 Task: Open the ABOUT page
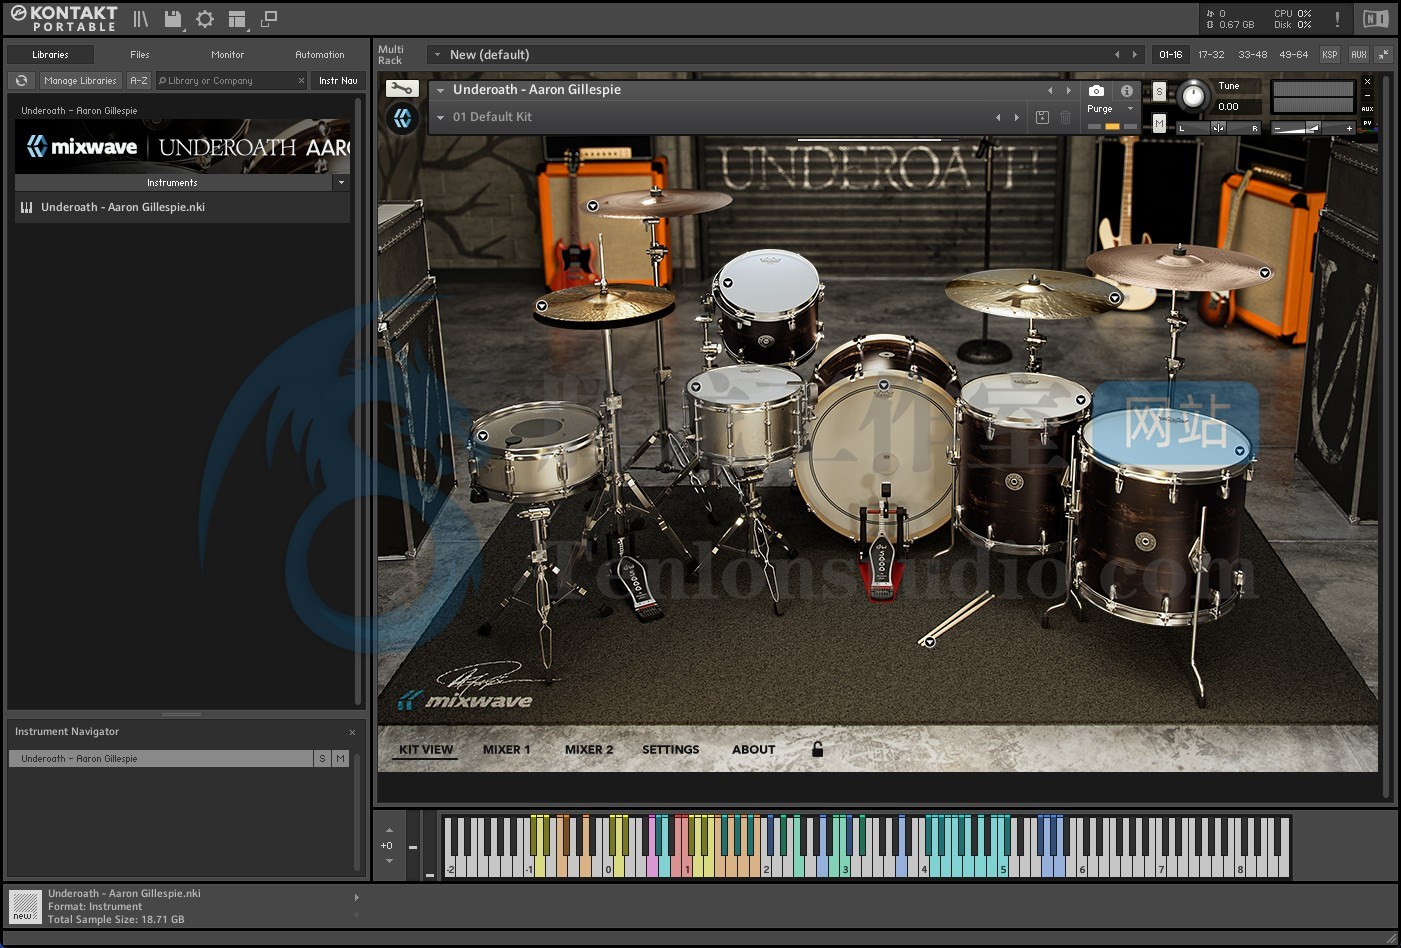click(754, 749)
